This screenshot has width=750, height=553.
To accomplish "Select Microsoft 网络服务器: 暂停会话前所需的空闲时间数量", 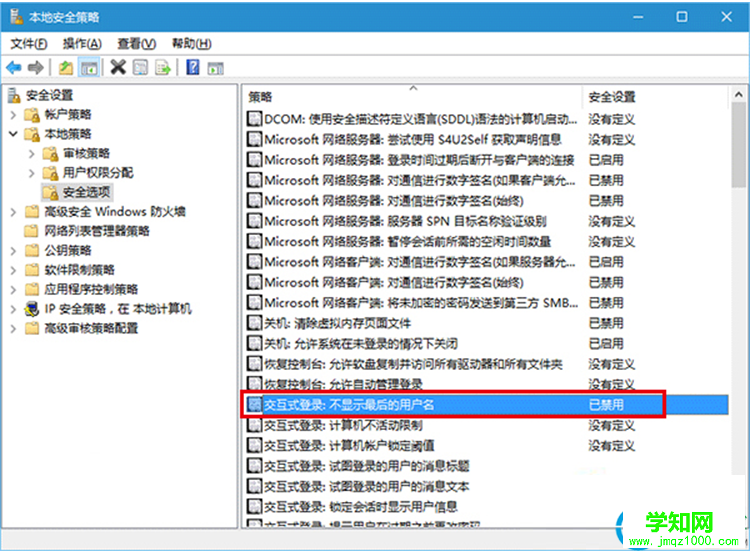I will (408, 242).
